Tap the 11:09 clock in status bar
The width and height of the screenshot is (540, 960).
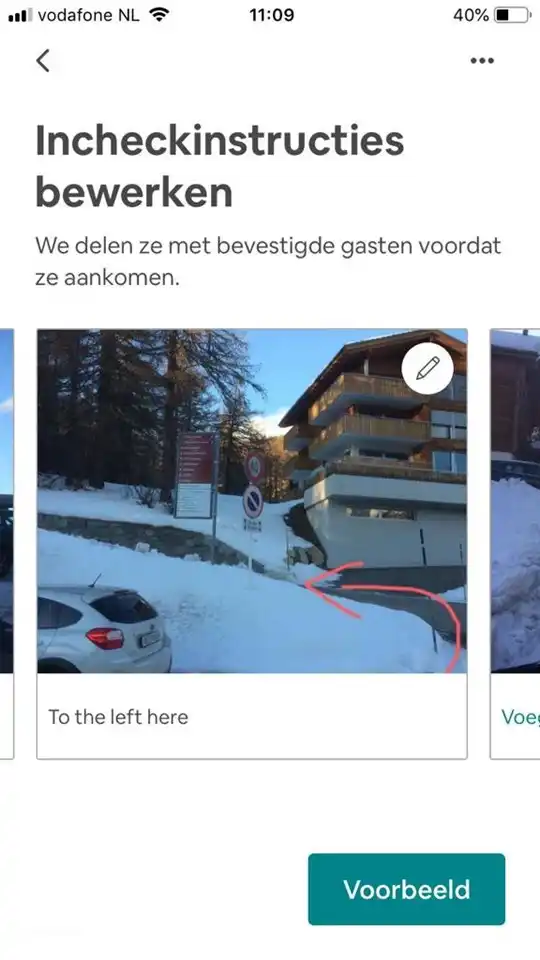click(271, 15)
